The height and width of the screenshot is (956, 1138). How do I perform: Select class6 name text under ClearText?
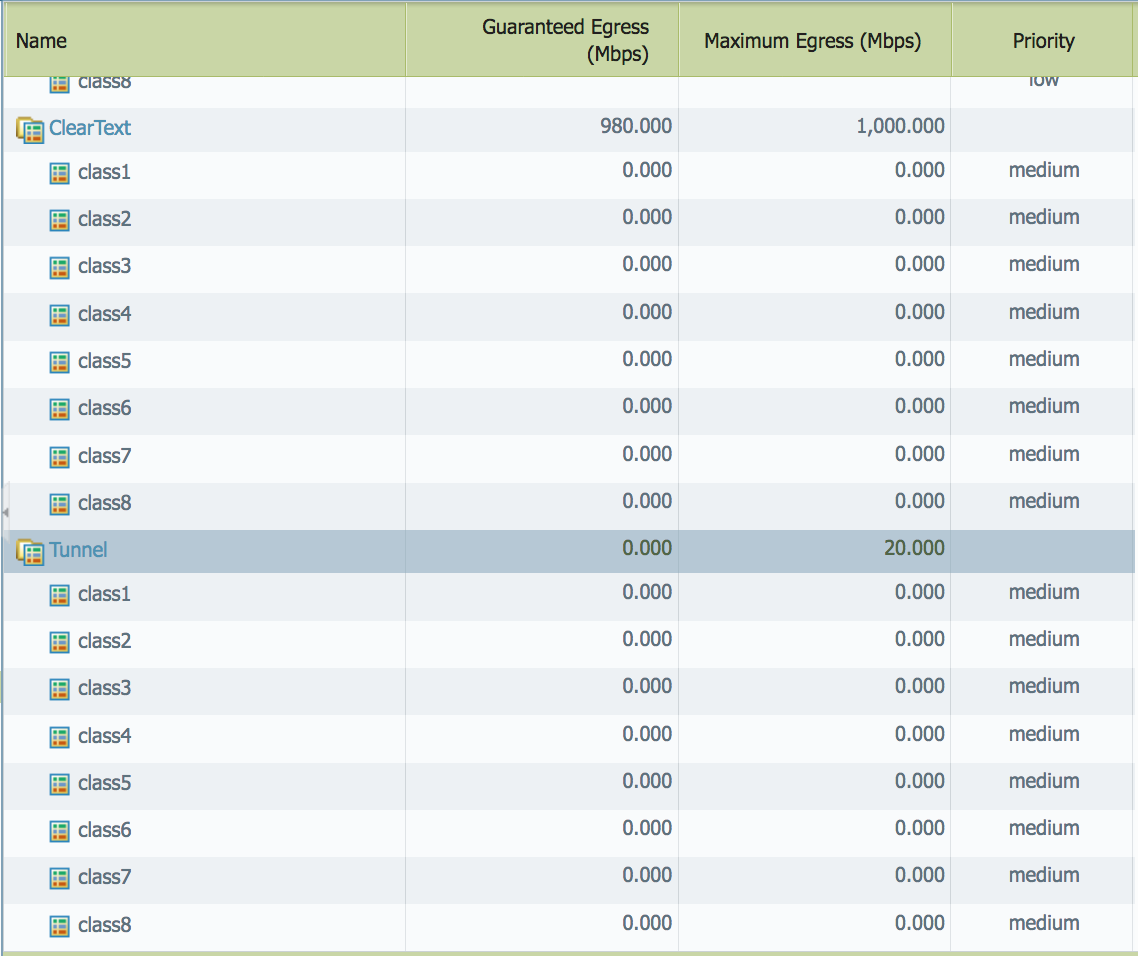105,408
